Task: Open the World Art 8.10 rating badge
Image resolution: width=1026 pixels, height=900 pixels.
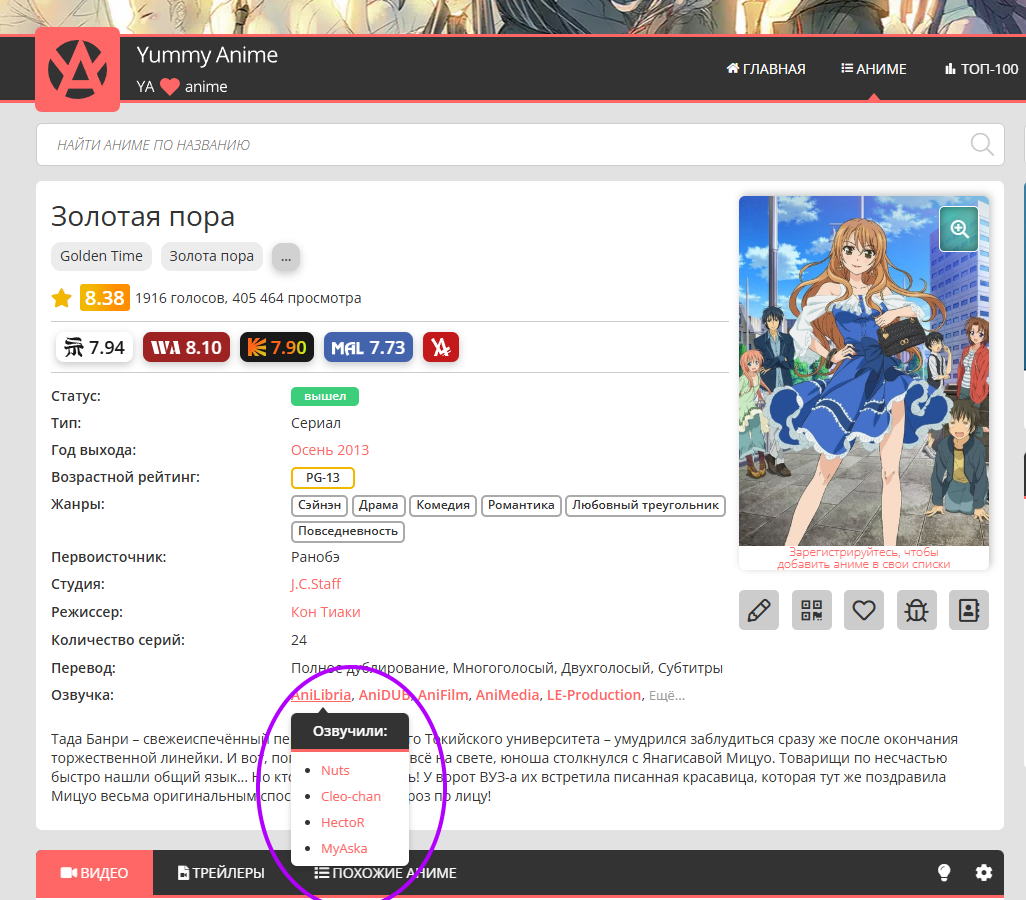Action: pos(186,348)
